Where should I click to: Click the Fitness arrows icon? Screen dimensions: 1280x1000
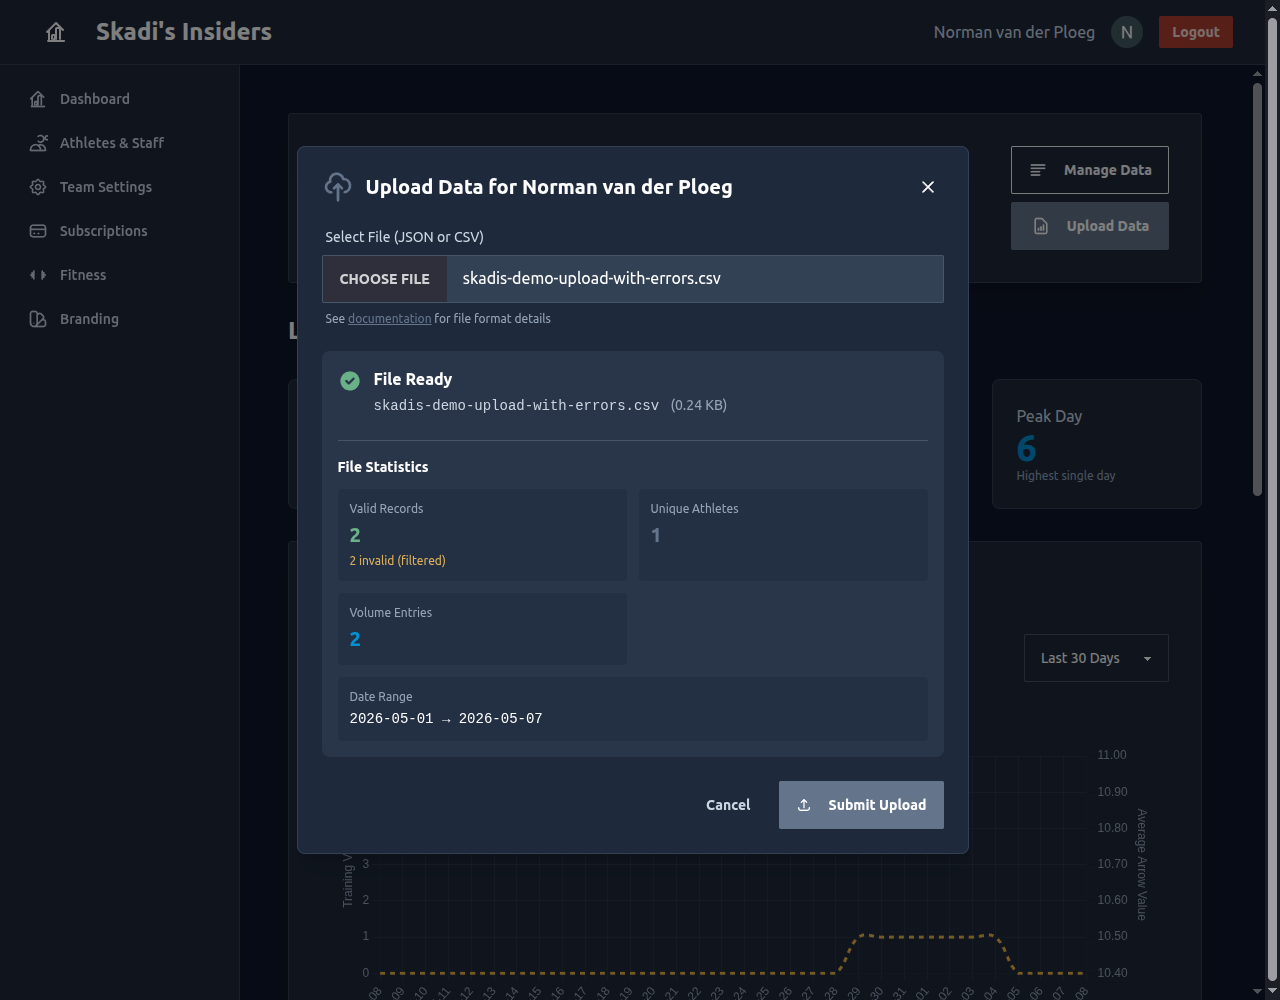(x=38, y=275)
